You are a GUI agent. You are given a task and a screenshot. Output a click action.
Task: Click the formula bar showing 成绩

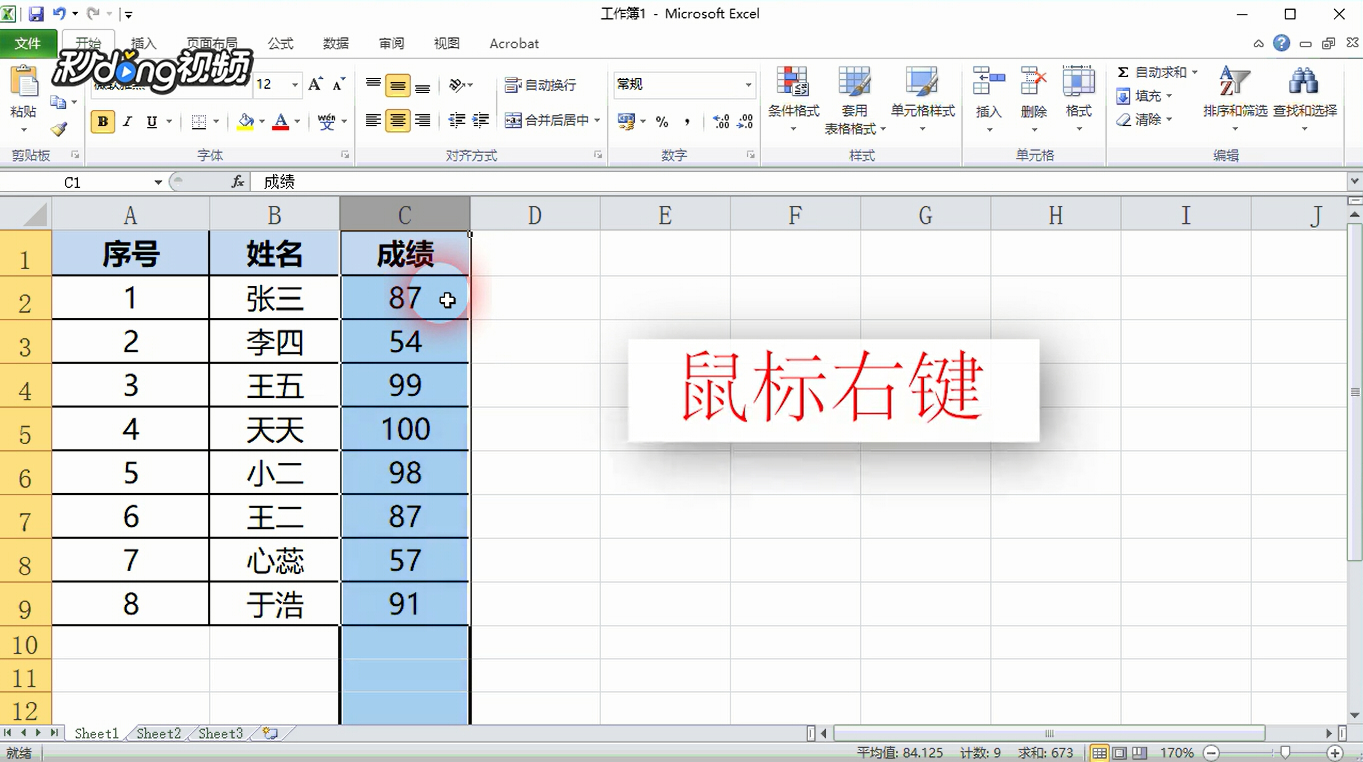tap(799, 182)
